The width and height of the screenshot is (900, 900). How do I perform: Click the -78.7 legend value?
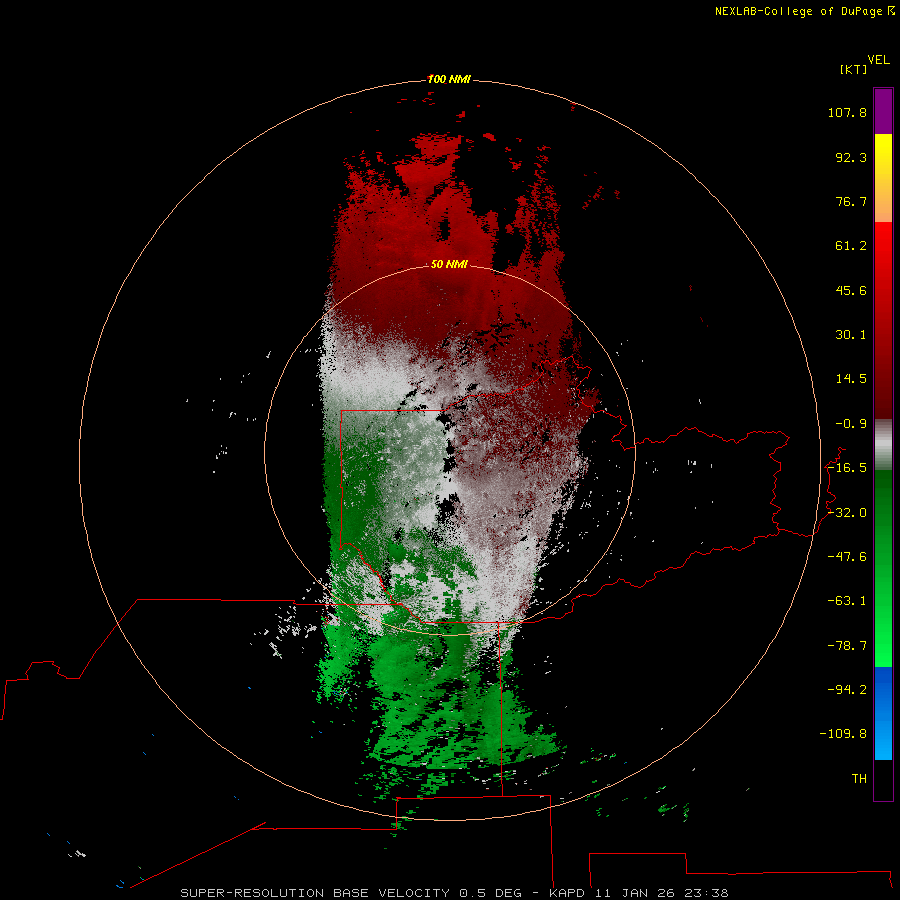(x=847, y=646)
